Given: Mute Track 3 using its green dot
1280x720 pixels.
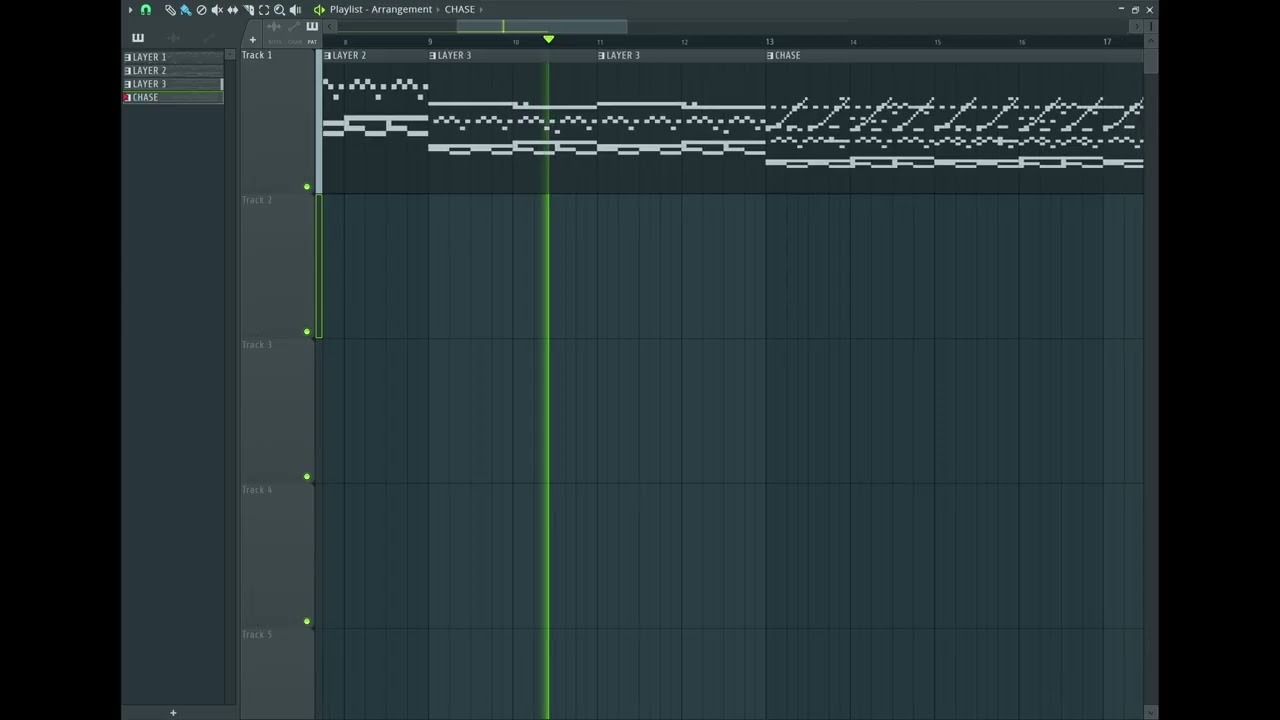Looking at the screenshot, I should click(x=307, y=477).
